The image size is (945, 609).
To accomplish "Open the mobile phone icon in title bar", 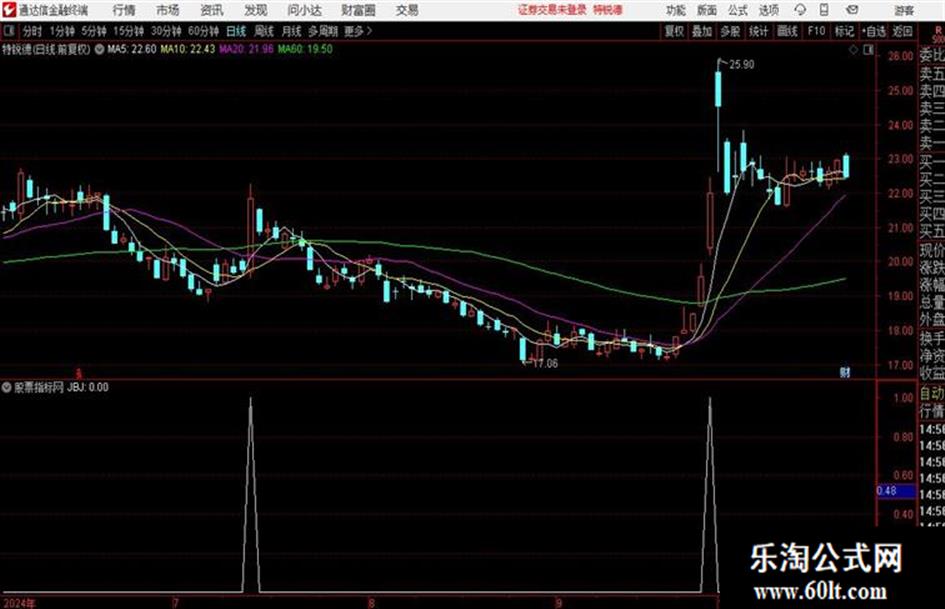I will click(824, 10).
